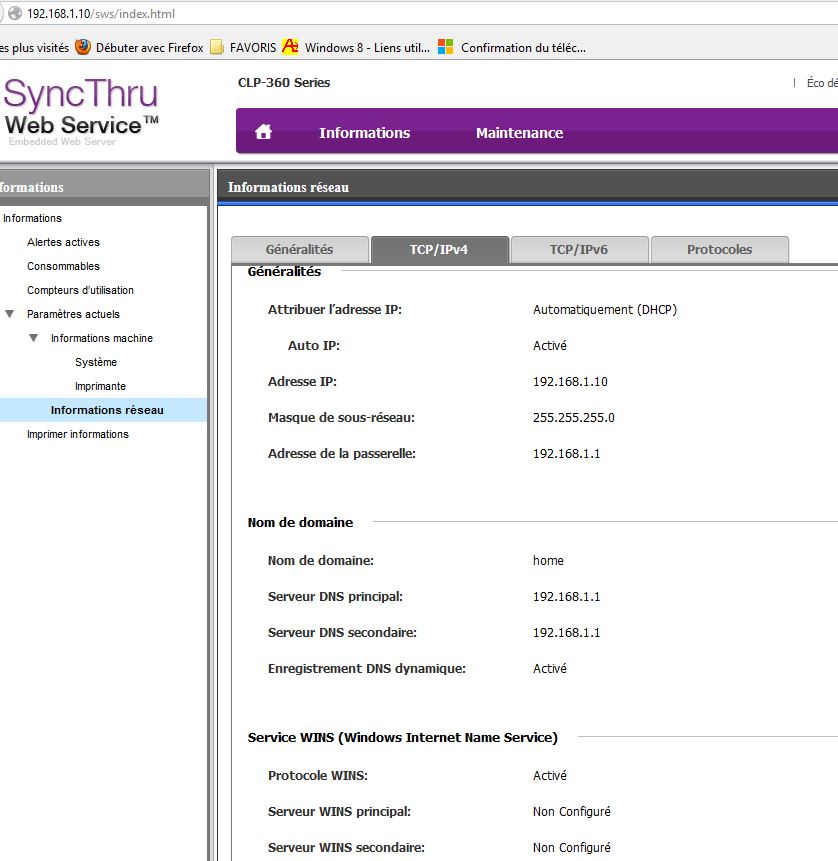This screenshot has width=838, height=861.
Task: Open Imprimer informations link
Action: 78,434
